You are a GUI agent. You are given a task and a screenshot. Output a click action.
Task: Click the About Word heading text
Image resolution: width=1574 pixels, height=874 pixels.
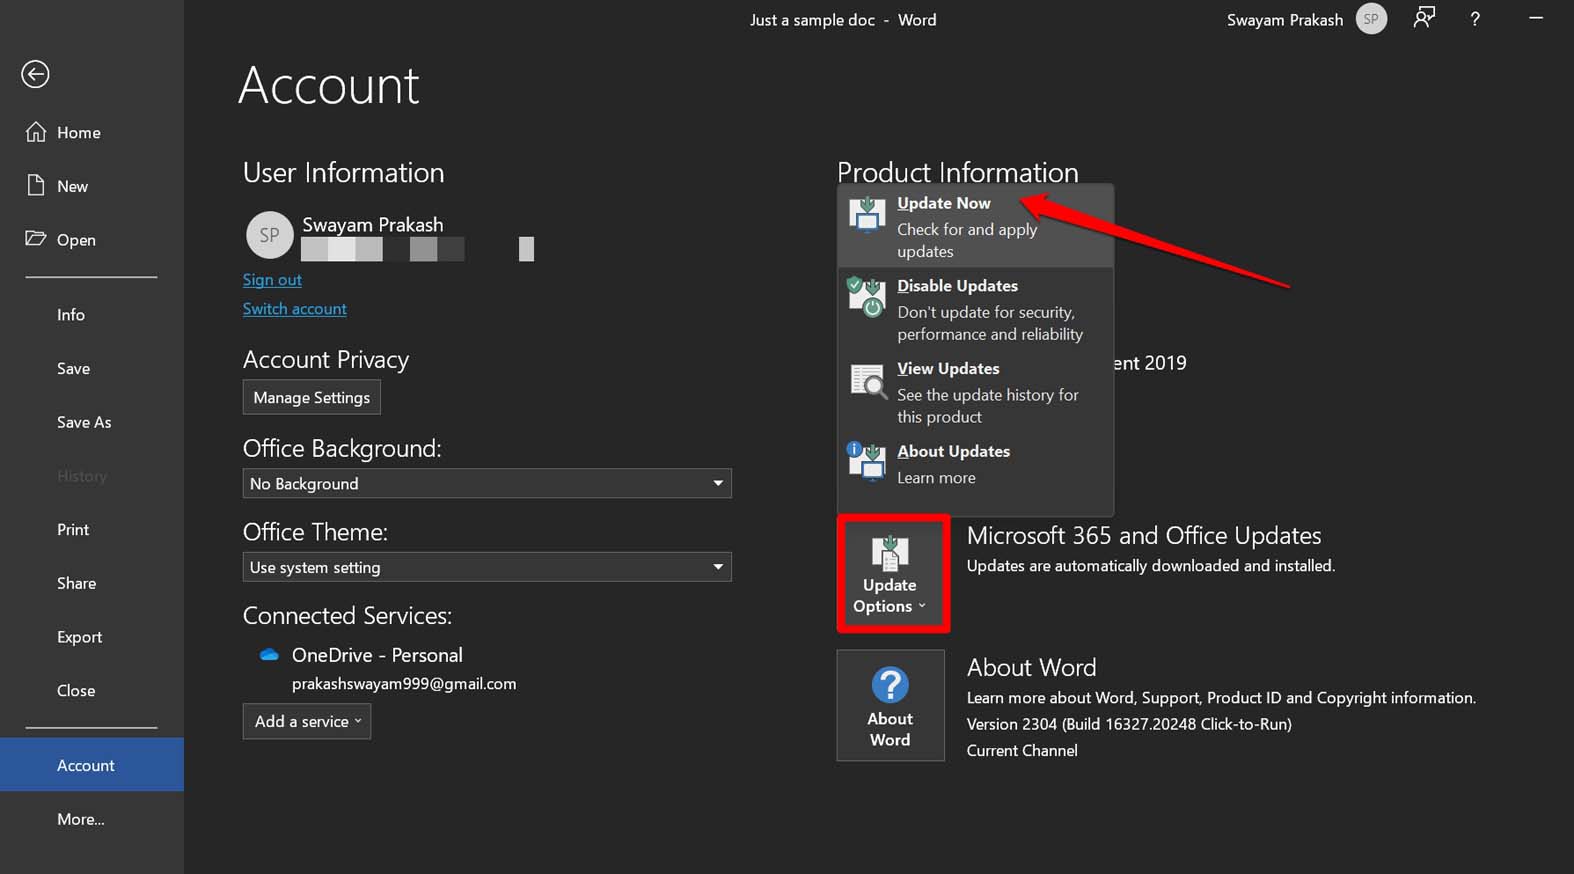point(1032,668)
